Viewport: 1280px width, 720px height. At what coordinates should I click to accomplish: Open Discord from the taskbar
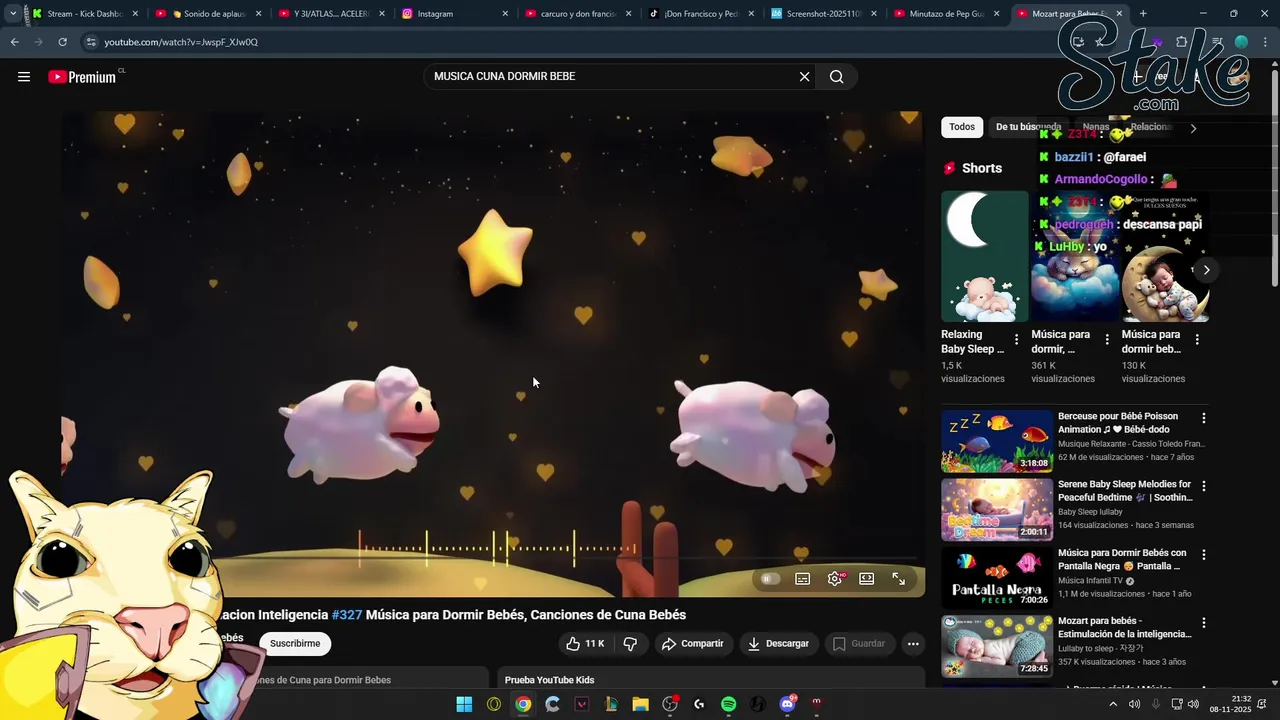click(787, 704)
